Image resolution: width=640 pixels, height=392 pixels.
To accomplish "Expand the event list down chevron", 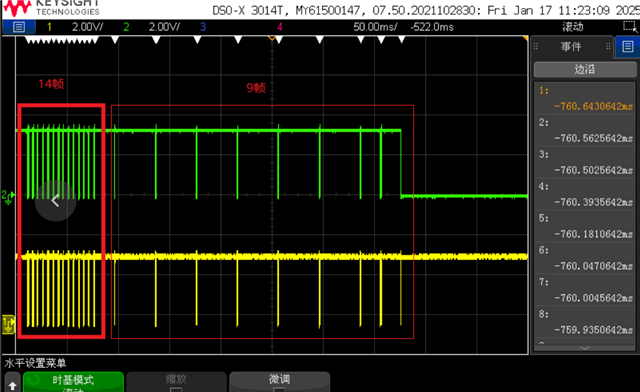I will tap(585, 347).
